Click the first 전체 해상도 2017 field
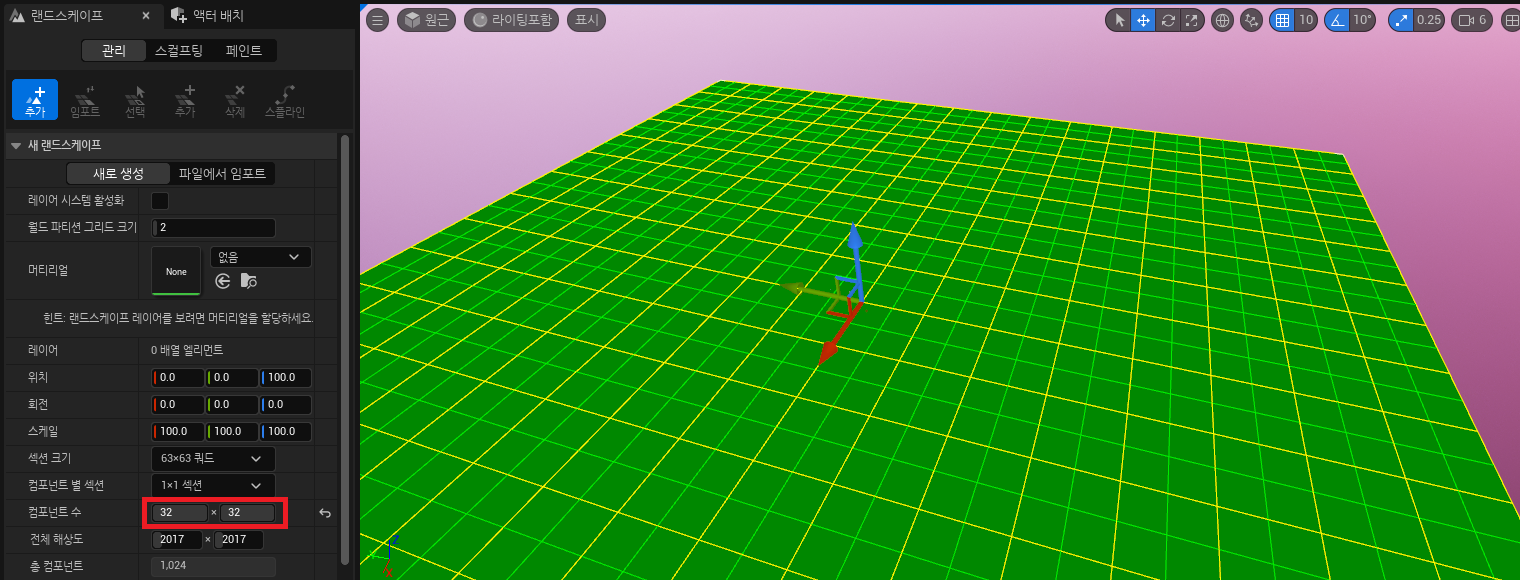 pos(176,540)
